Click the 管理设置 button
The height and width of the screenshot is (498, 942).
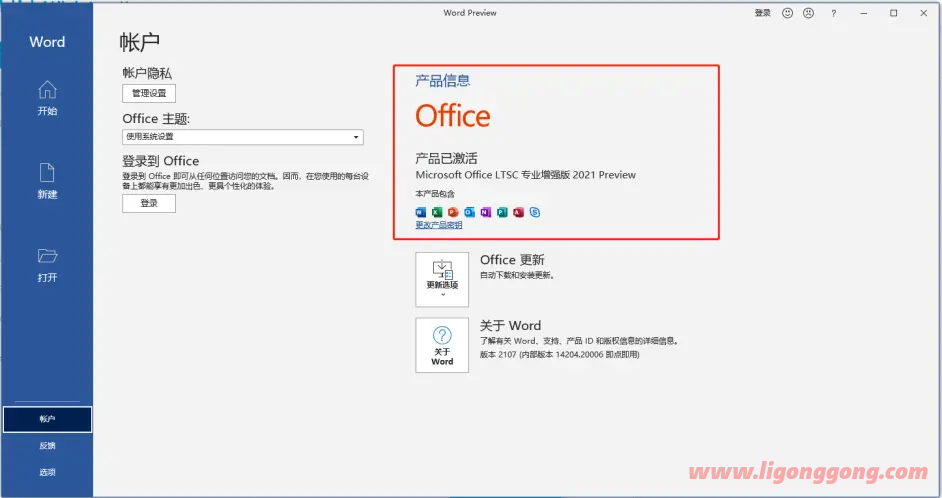[x=149, y=94]
